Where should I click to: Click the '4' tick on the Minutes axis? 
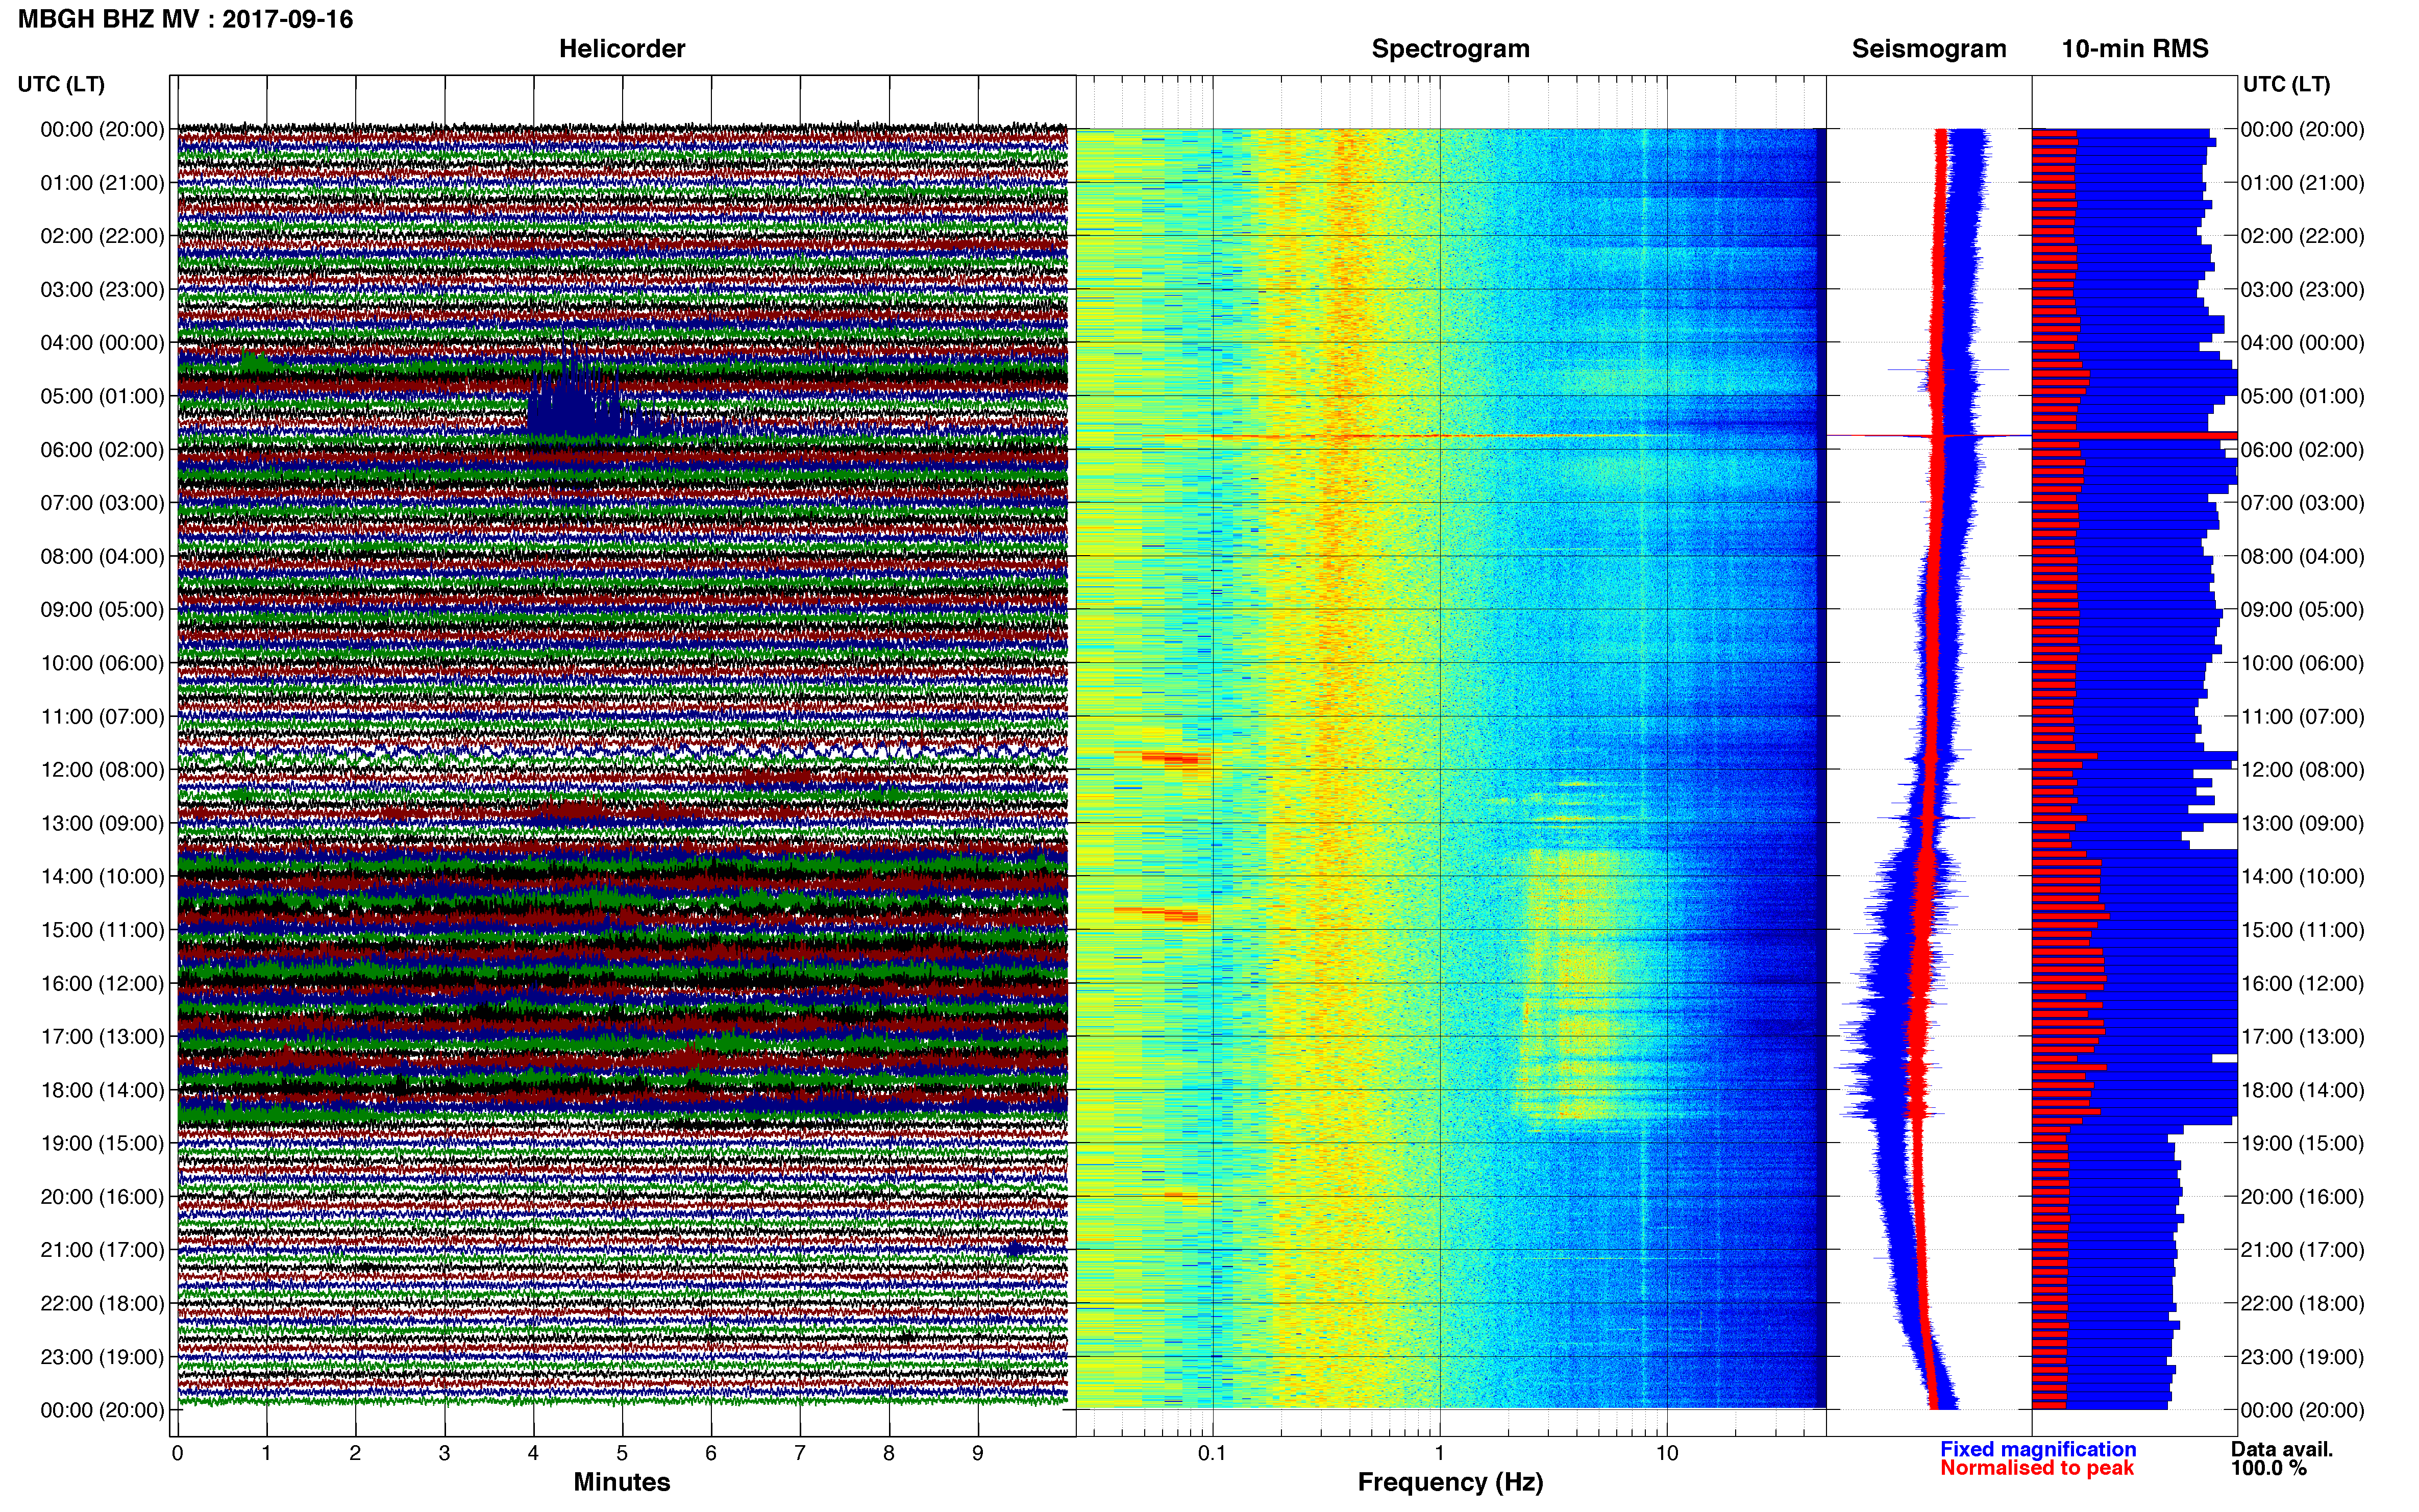pyautogui.click(x=533, y=1453)
